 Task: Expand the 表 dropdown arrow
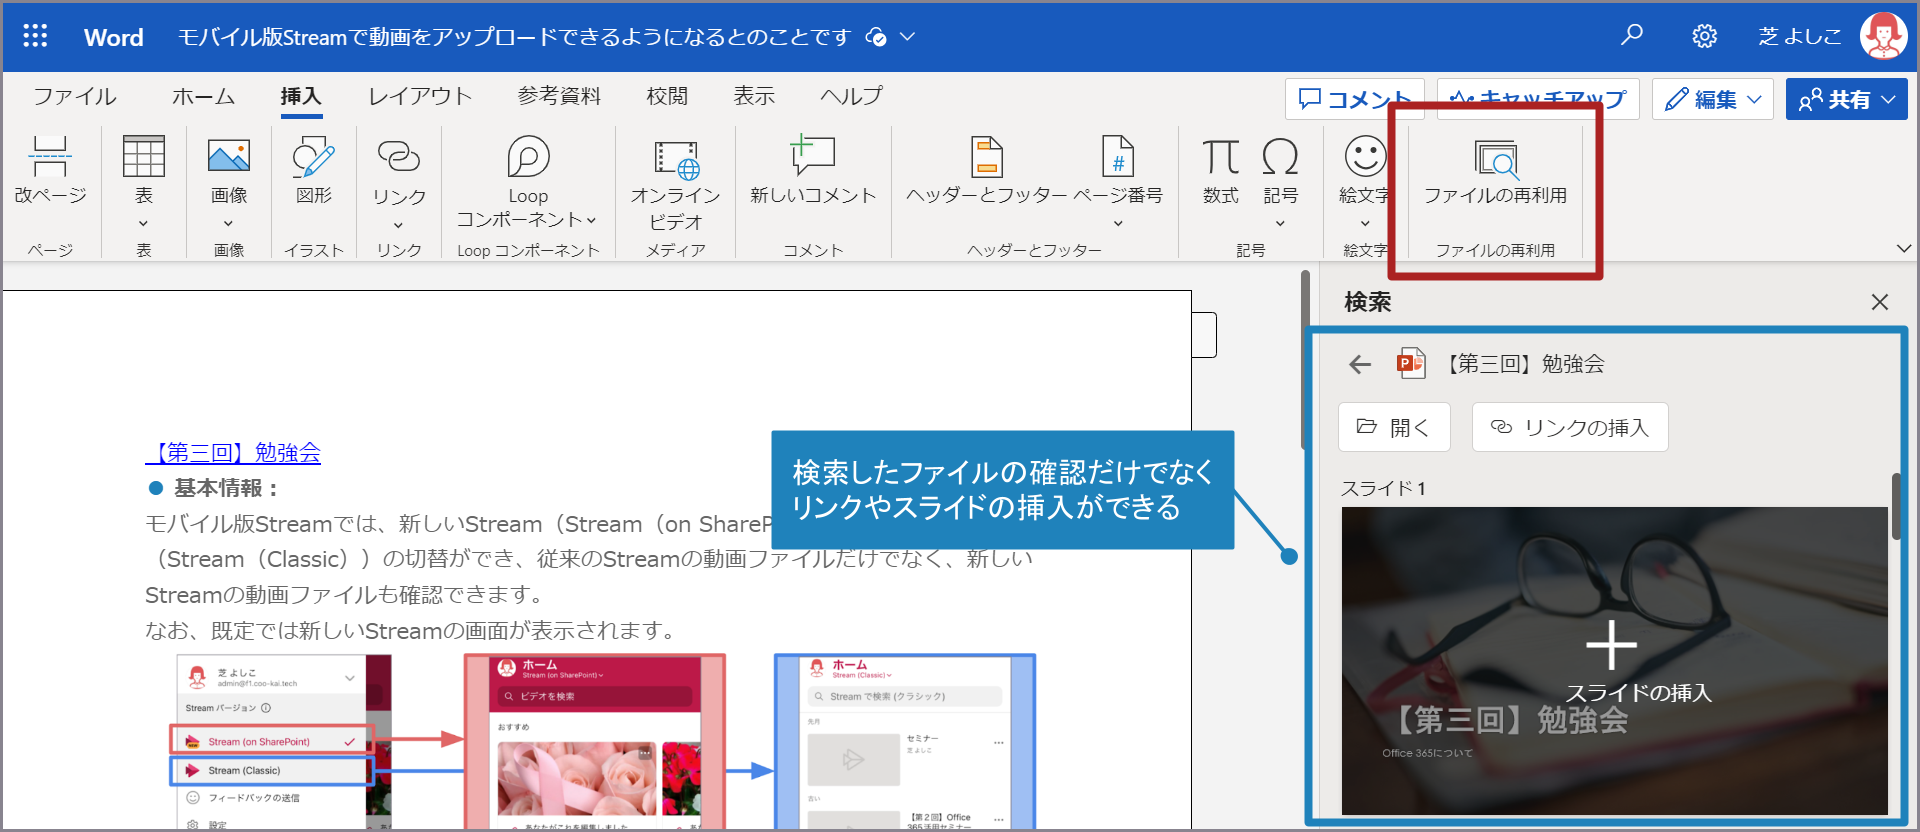click(x=144, y=224)
